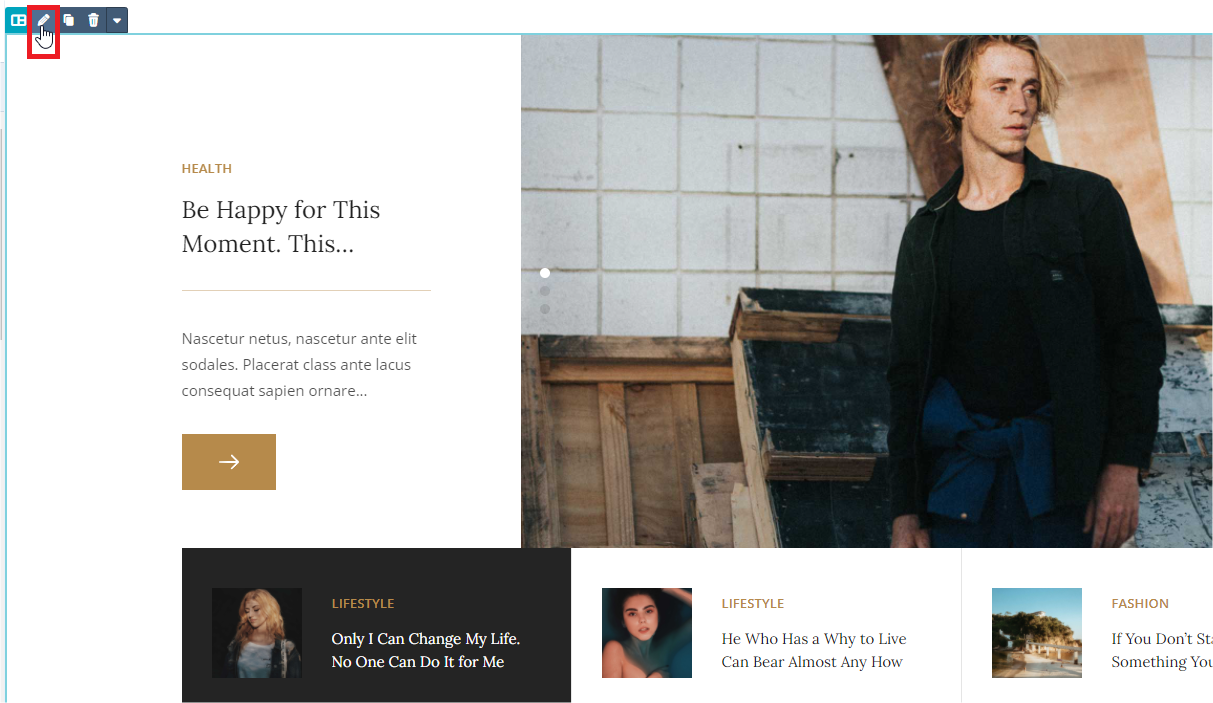The height and width of the screenshot is (703, 1213).
Task: Click the blonde woman post thumbnail
Action: click(x=257, y=633)
